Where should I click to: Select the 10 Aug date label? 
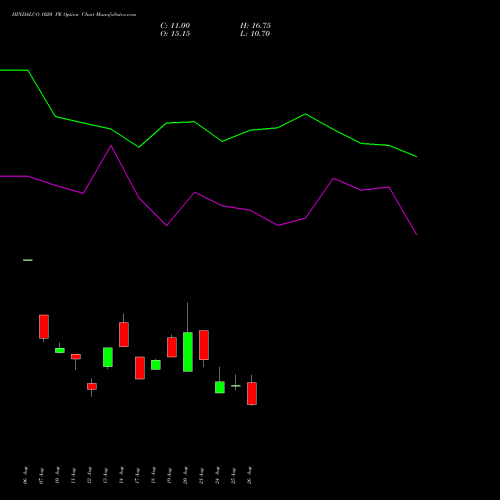click(x=57, y=475)
